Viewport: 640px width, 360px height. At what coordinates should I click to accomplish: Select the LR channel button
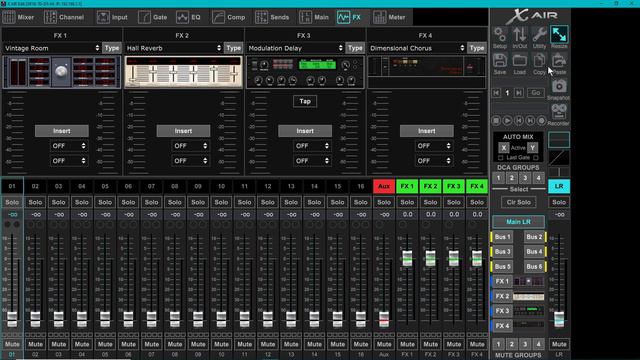point(559,186)
